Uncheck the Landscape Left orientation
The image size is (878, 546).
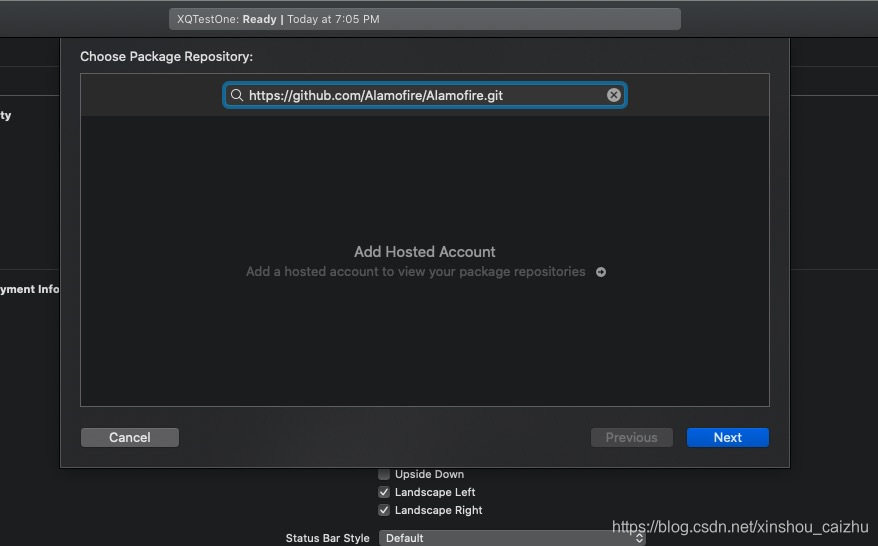click(x=384, y=492)
